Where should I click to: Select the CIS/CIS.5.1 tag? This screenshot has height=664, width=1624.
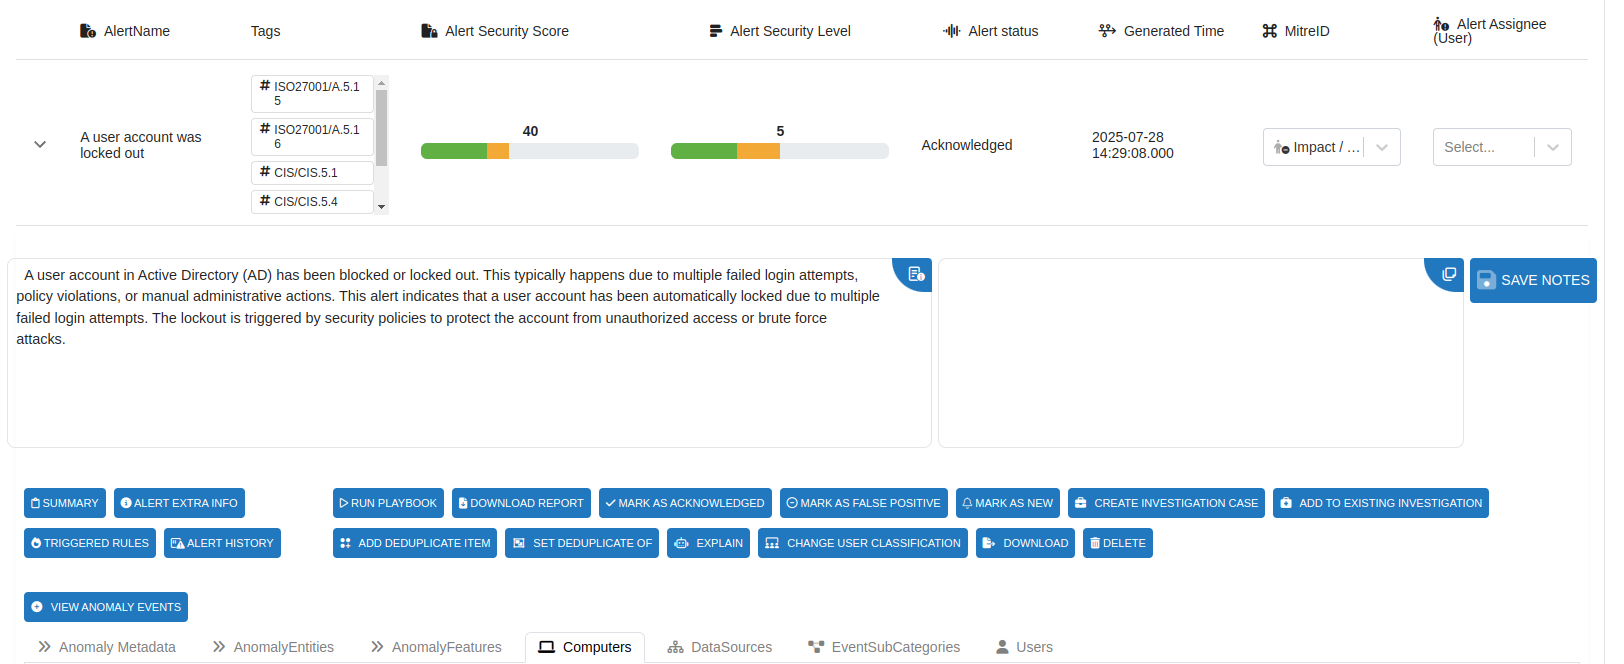pos(312,173)
